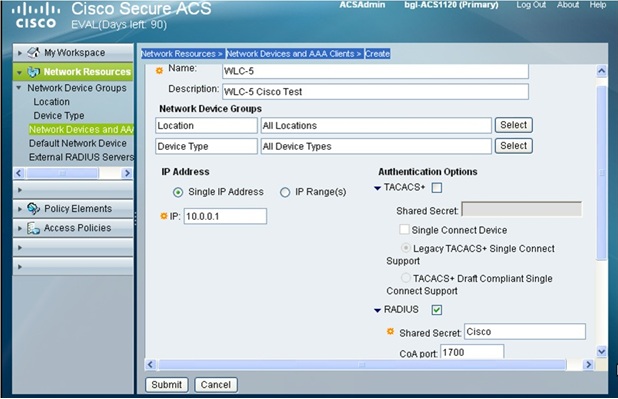Collapse the Network Device Groups tree

[19, 88]
